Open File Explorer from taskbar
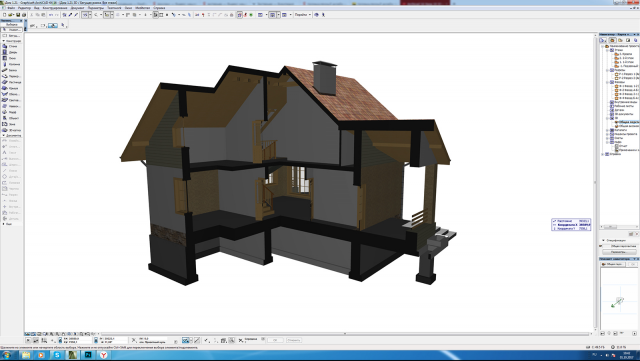Screen dimensions: 640x361 [25, 355]
